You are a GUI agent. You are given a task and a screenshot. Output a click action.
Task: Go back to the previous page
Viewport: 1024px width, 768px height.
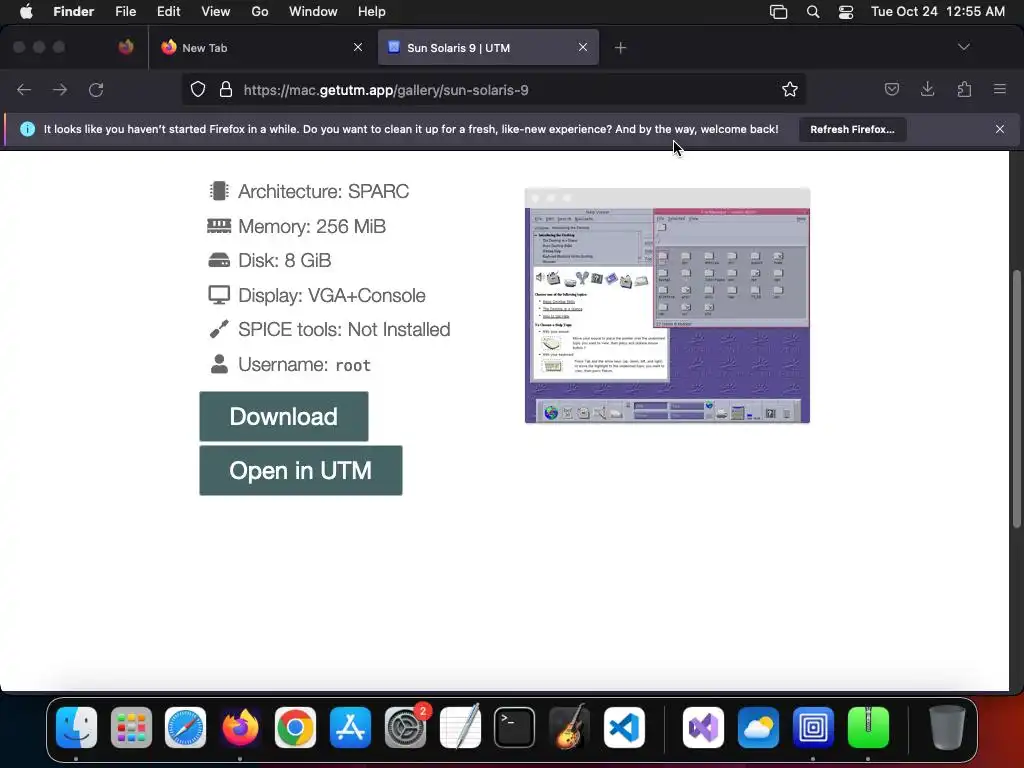coord(24,89)
